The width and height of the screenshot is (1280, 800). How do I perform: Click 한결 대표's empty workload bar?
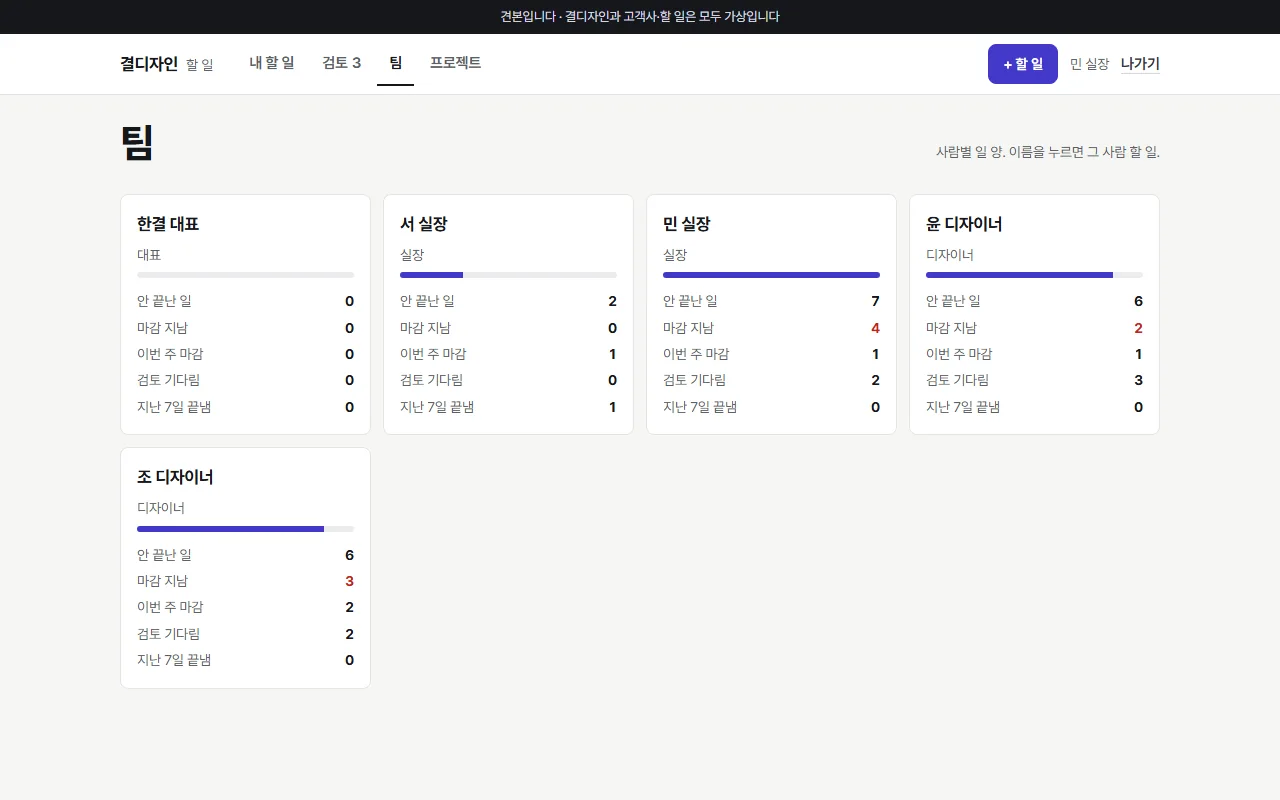pos(245,275)
